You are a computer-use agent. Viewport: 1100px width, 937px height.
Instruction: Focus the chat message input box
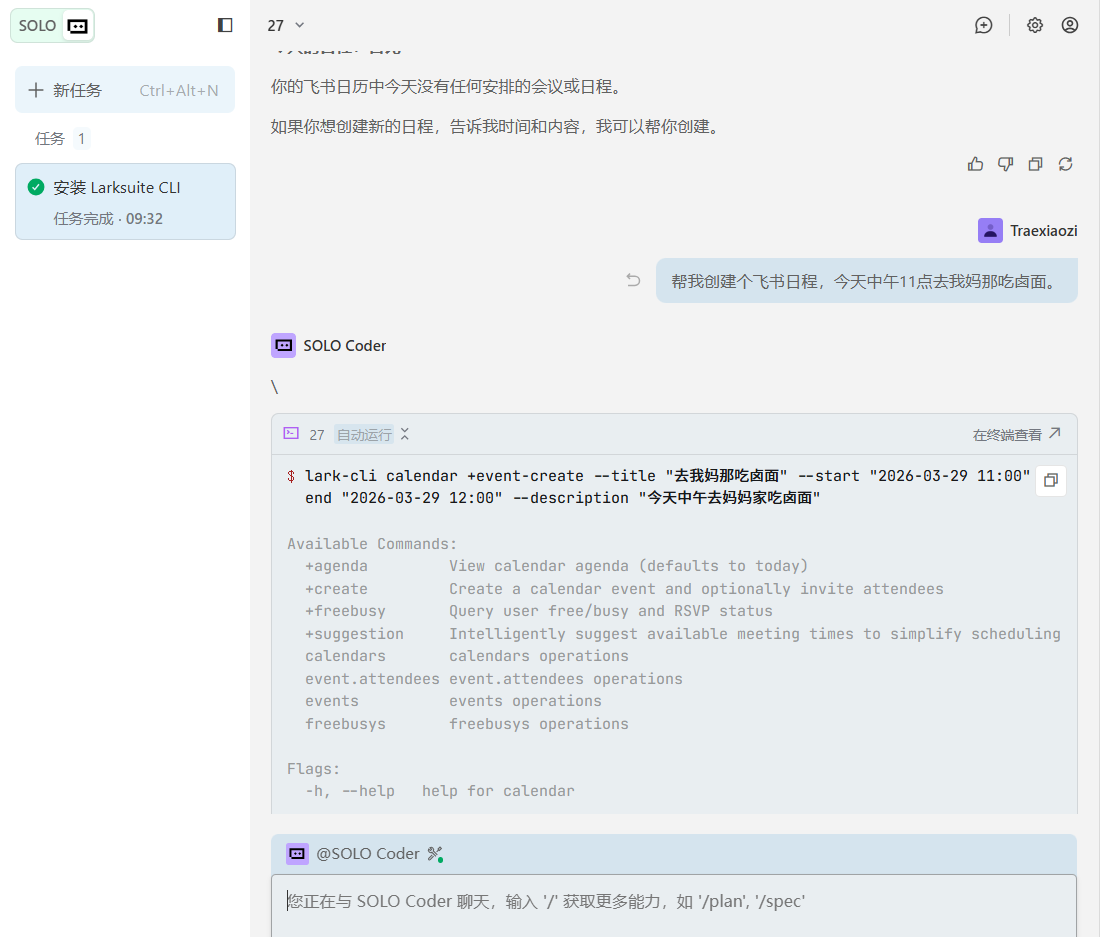(673, 903)
